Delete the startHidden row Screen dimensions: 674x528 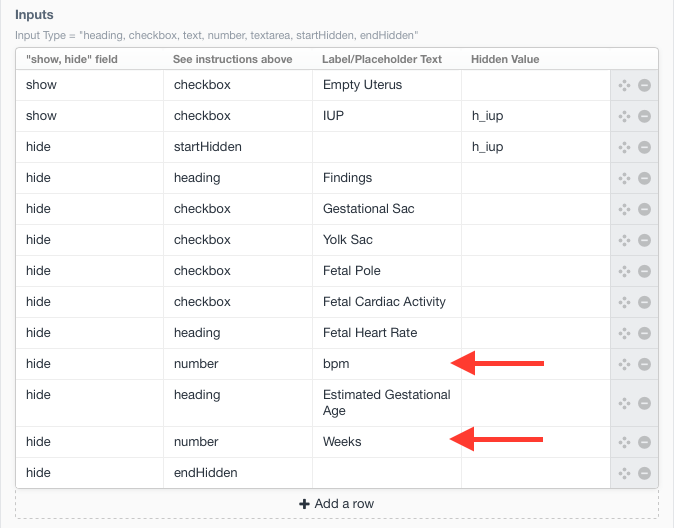point(644,147)
